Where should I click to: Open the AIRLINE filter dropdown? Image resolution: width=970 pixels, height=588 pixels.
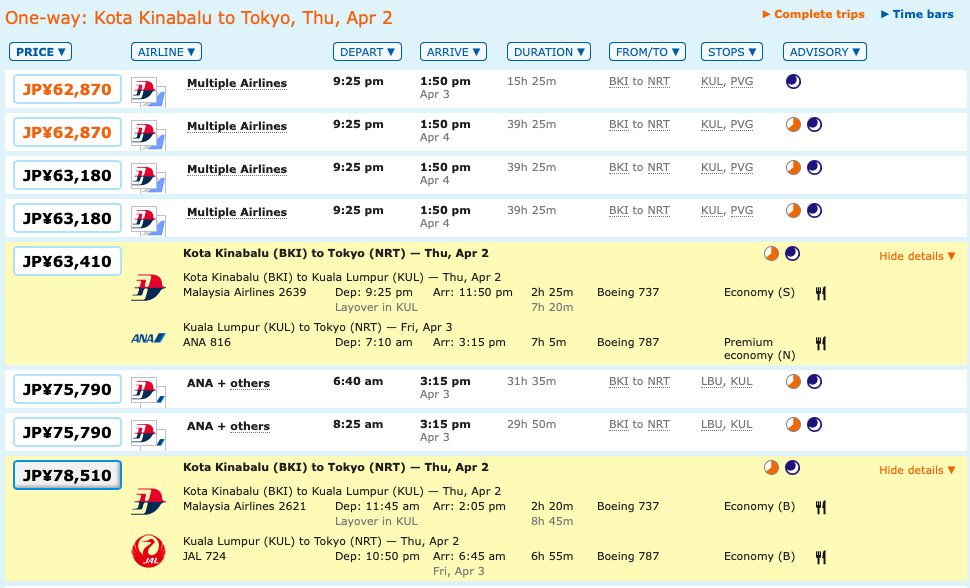tap(166, 52)
